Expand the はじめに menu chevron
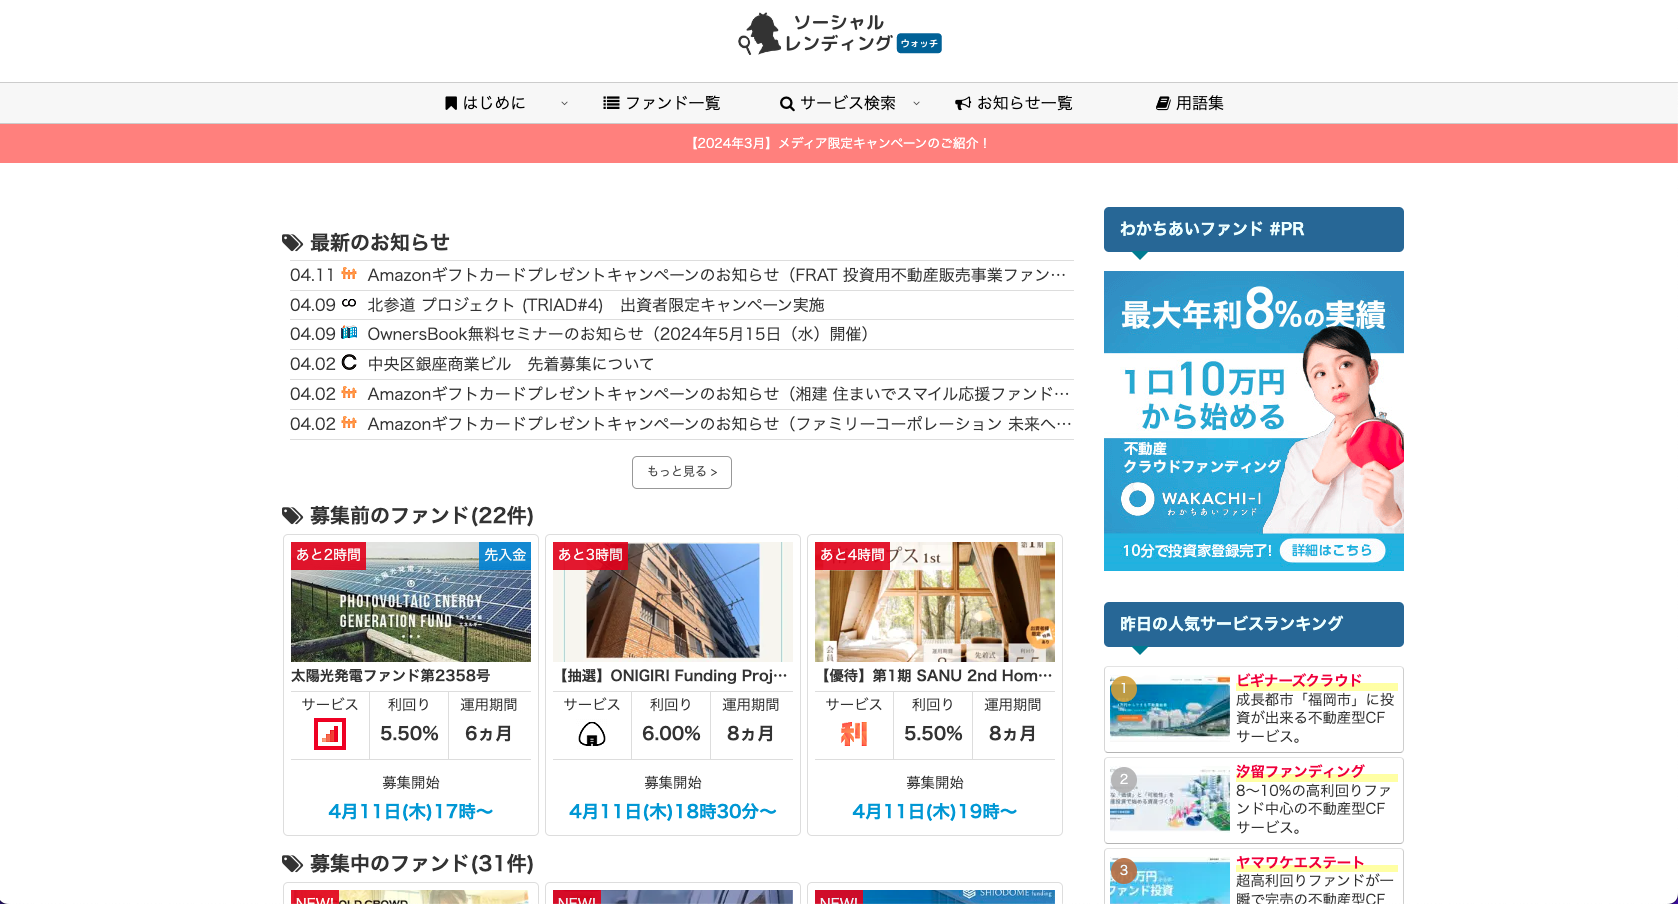The width and height of the screenshot is (1678, 904). pyautogui.click(x=564, y=104)
